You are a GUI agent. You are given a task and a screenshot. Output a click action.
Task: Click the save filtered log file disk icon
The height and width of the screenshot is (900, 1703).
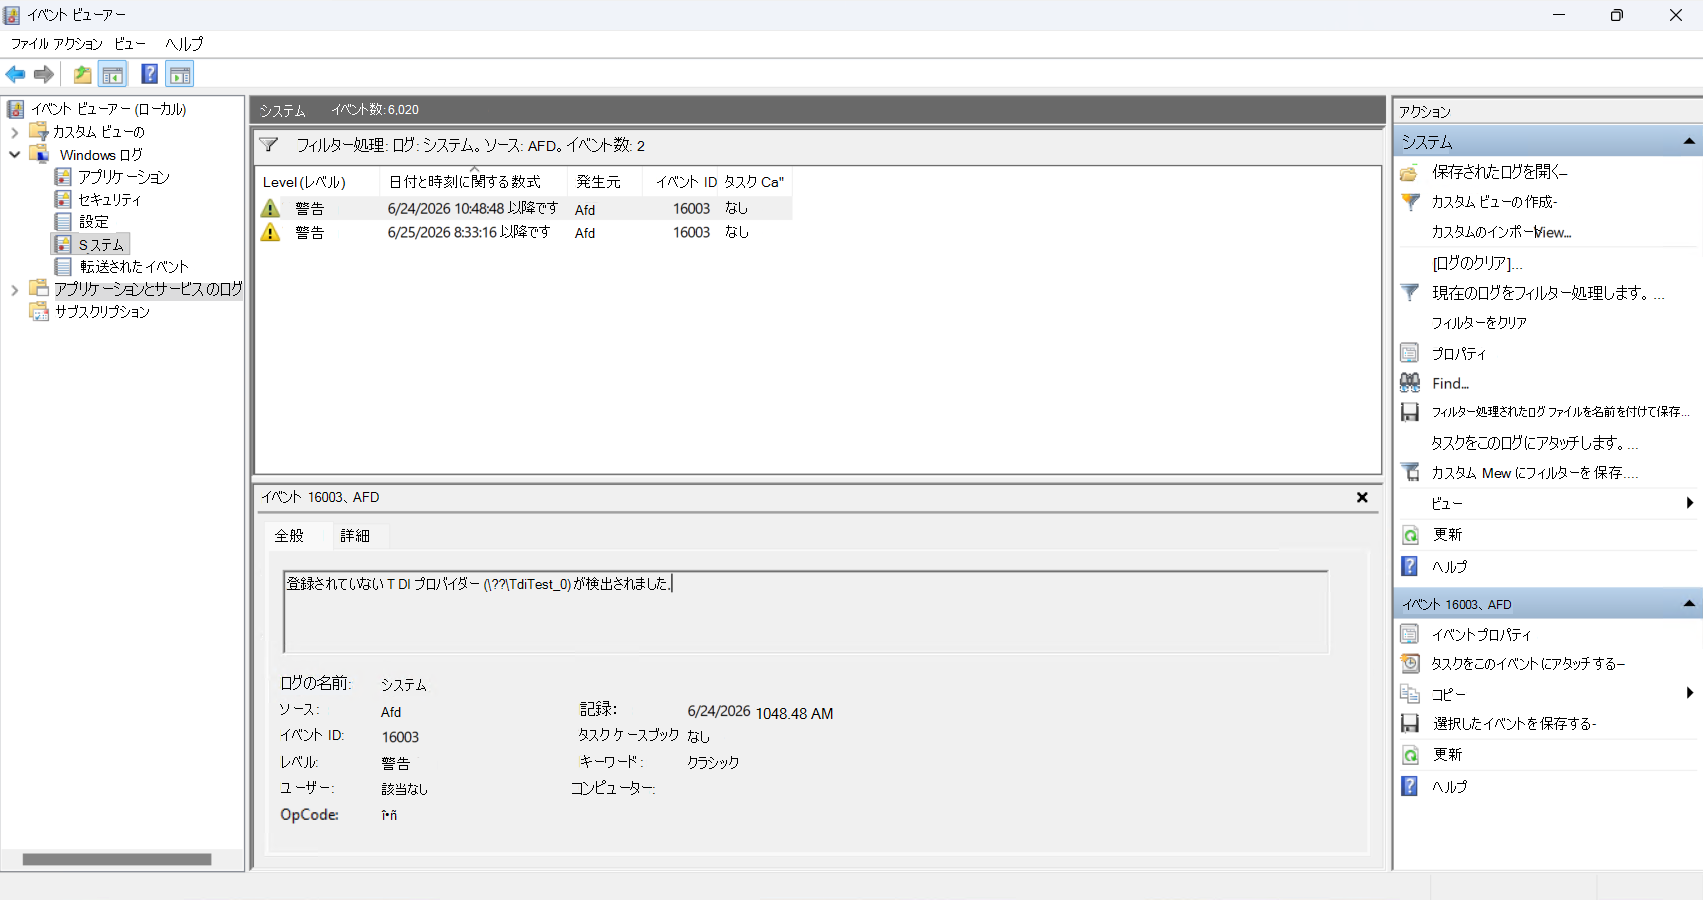1410,412
